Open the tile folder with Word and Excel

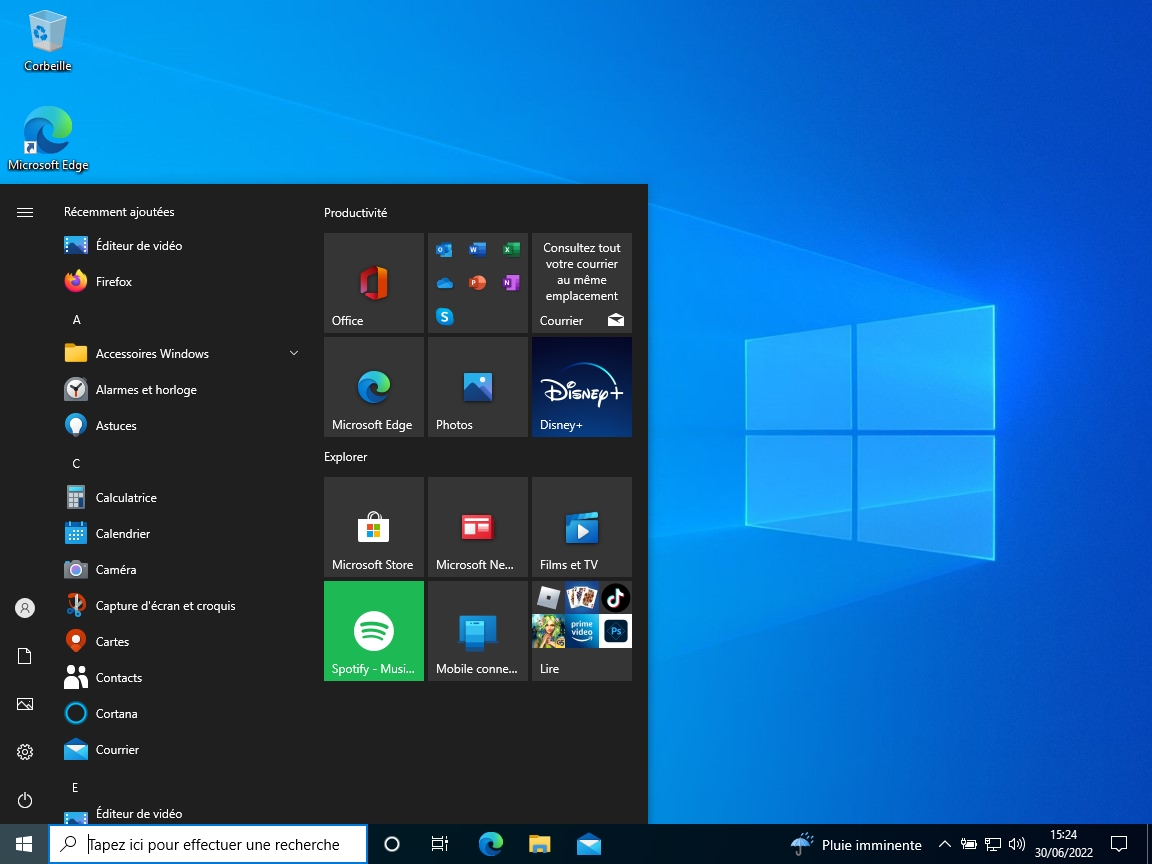click(478, 283)
